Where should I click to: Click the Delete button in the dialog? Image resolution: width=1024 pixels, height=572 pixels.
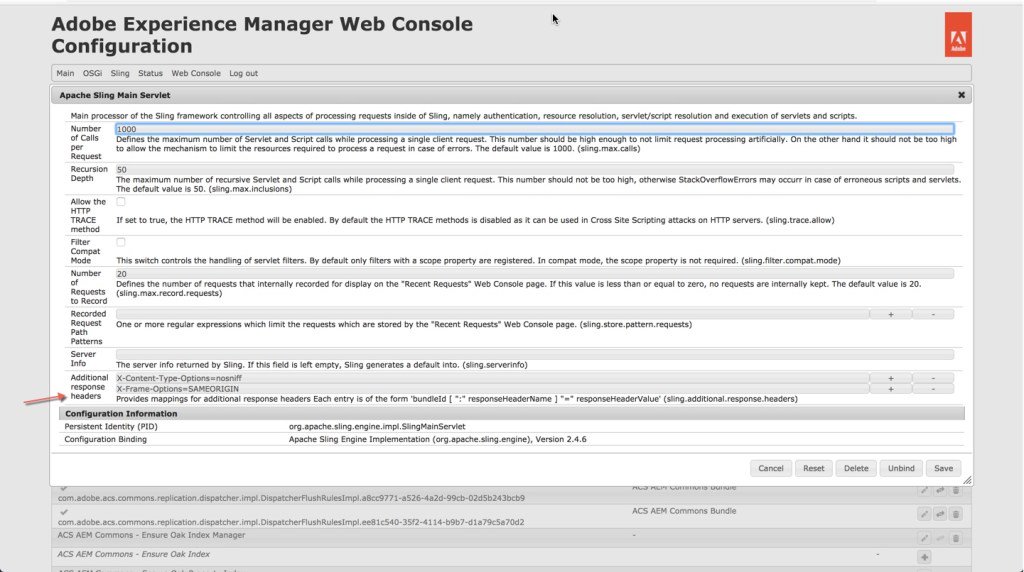tap(856, 468)
